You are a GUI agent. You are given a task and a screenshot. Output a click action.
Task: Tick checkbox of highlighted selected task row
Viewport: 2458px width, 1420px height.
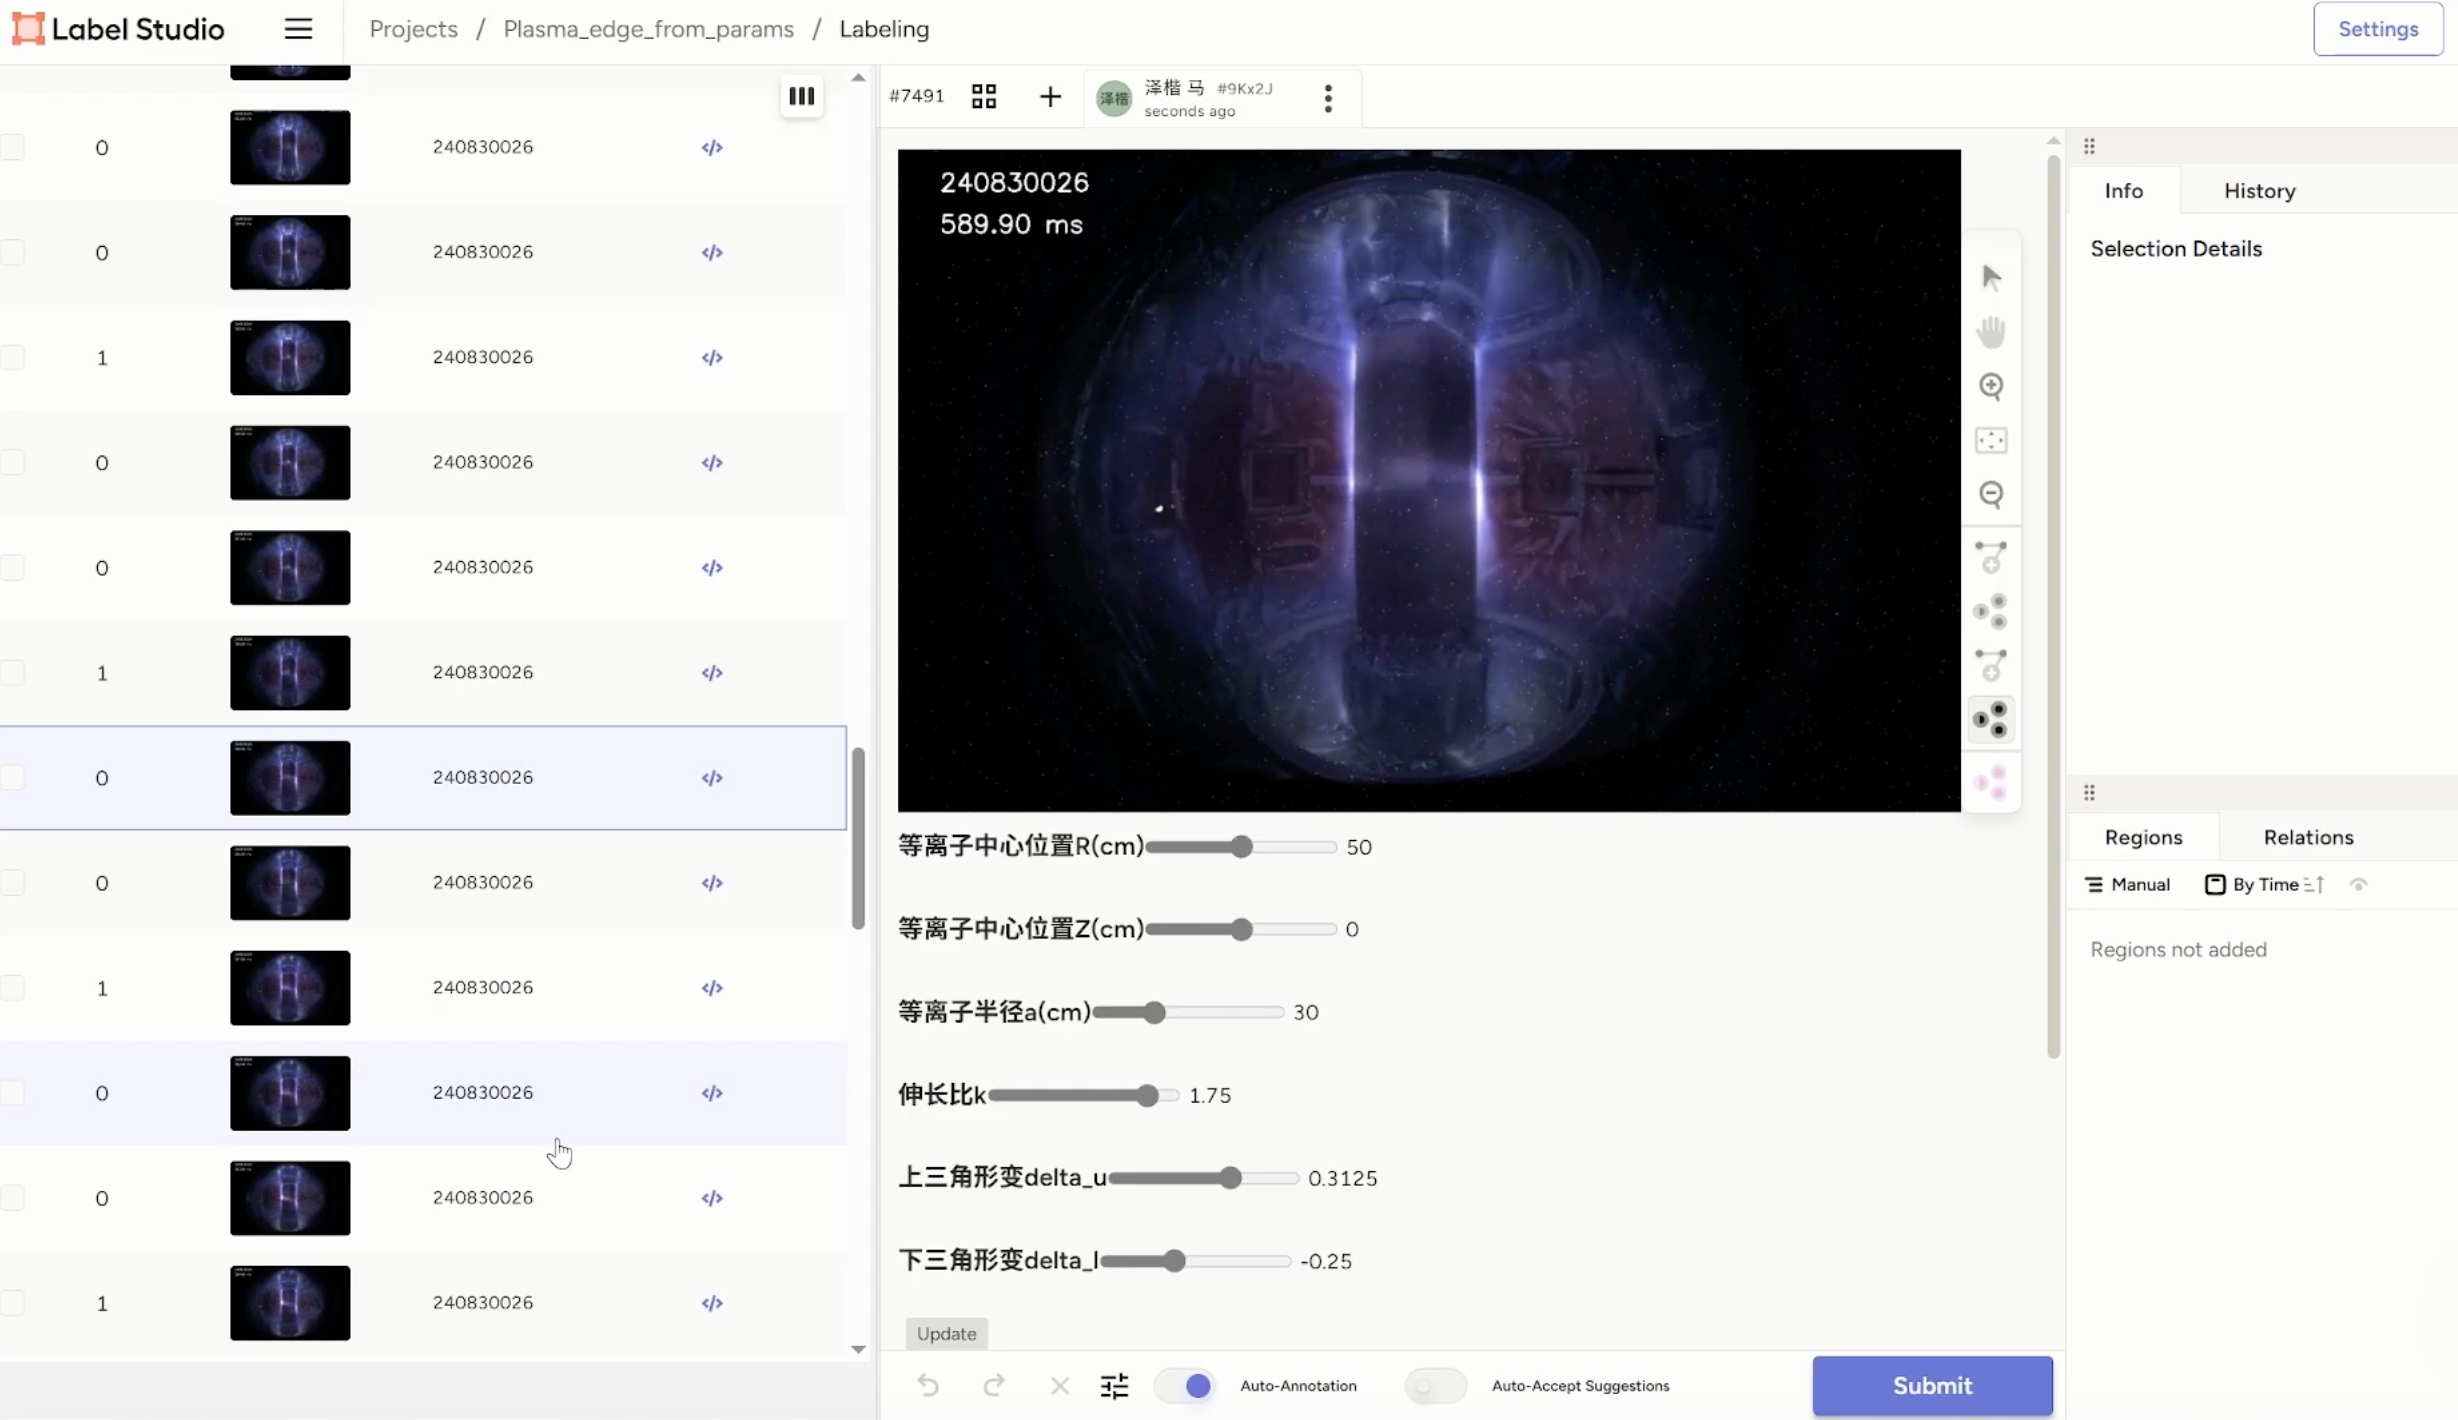point(12,778)
